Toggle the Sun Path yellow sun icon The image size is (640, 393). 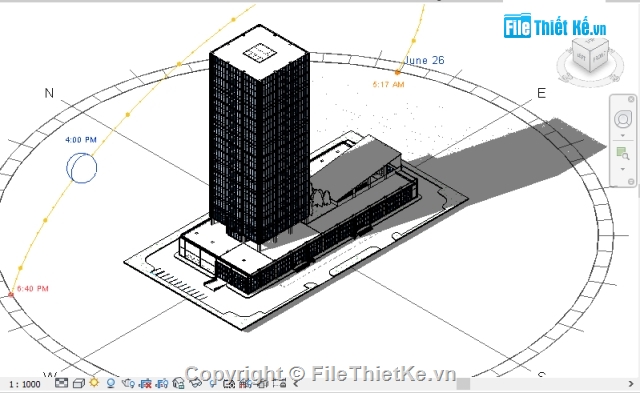coord(94,383)
